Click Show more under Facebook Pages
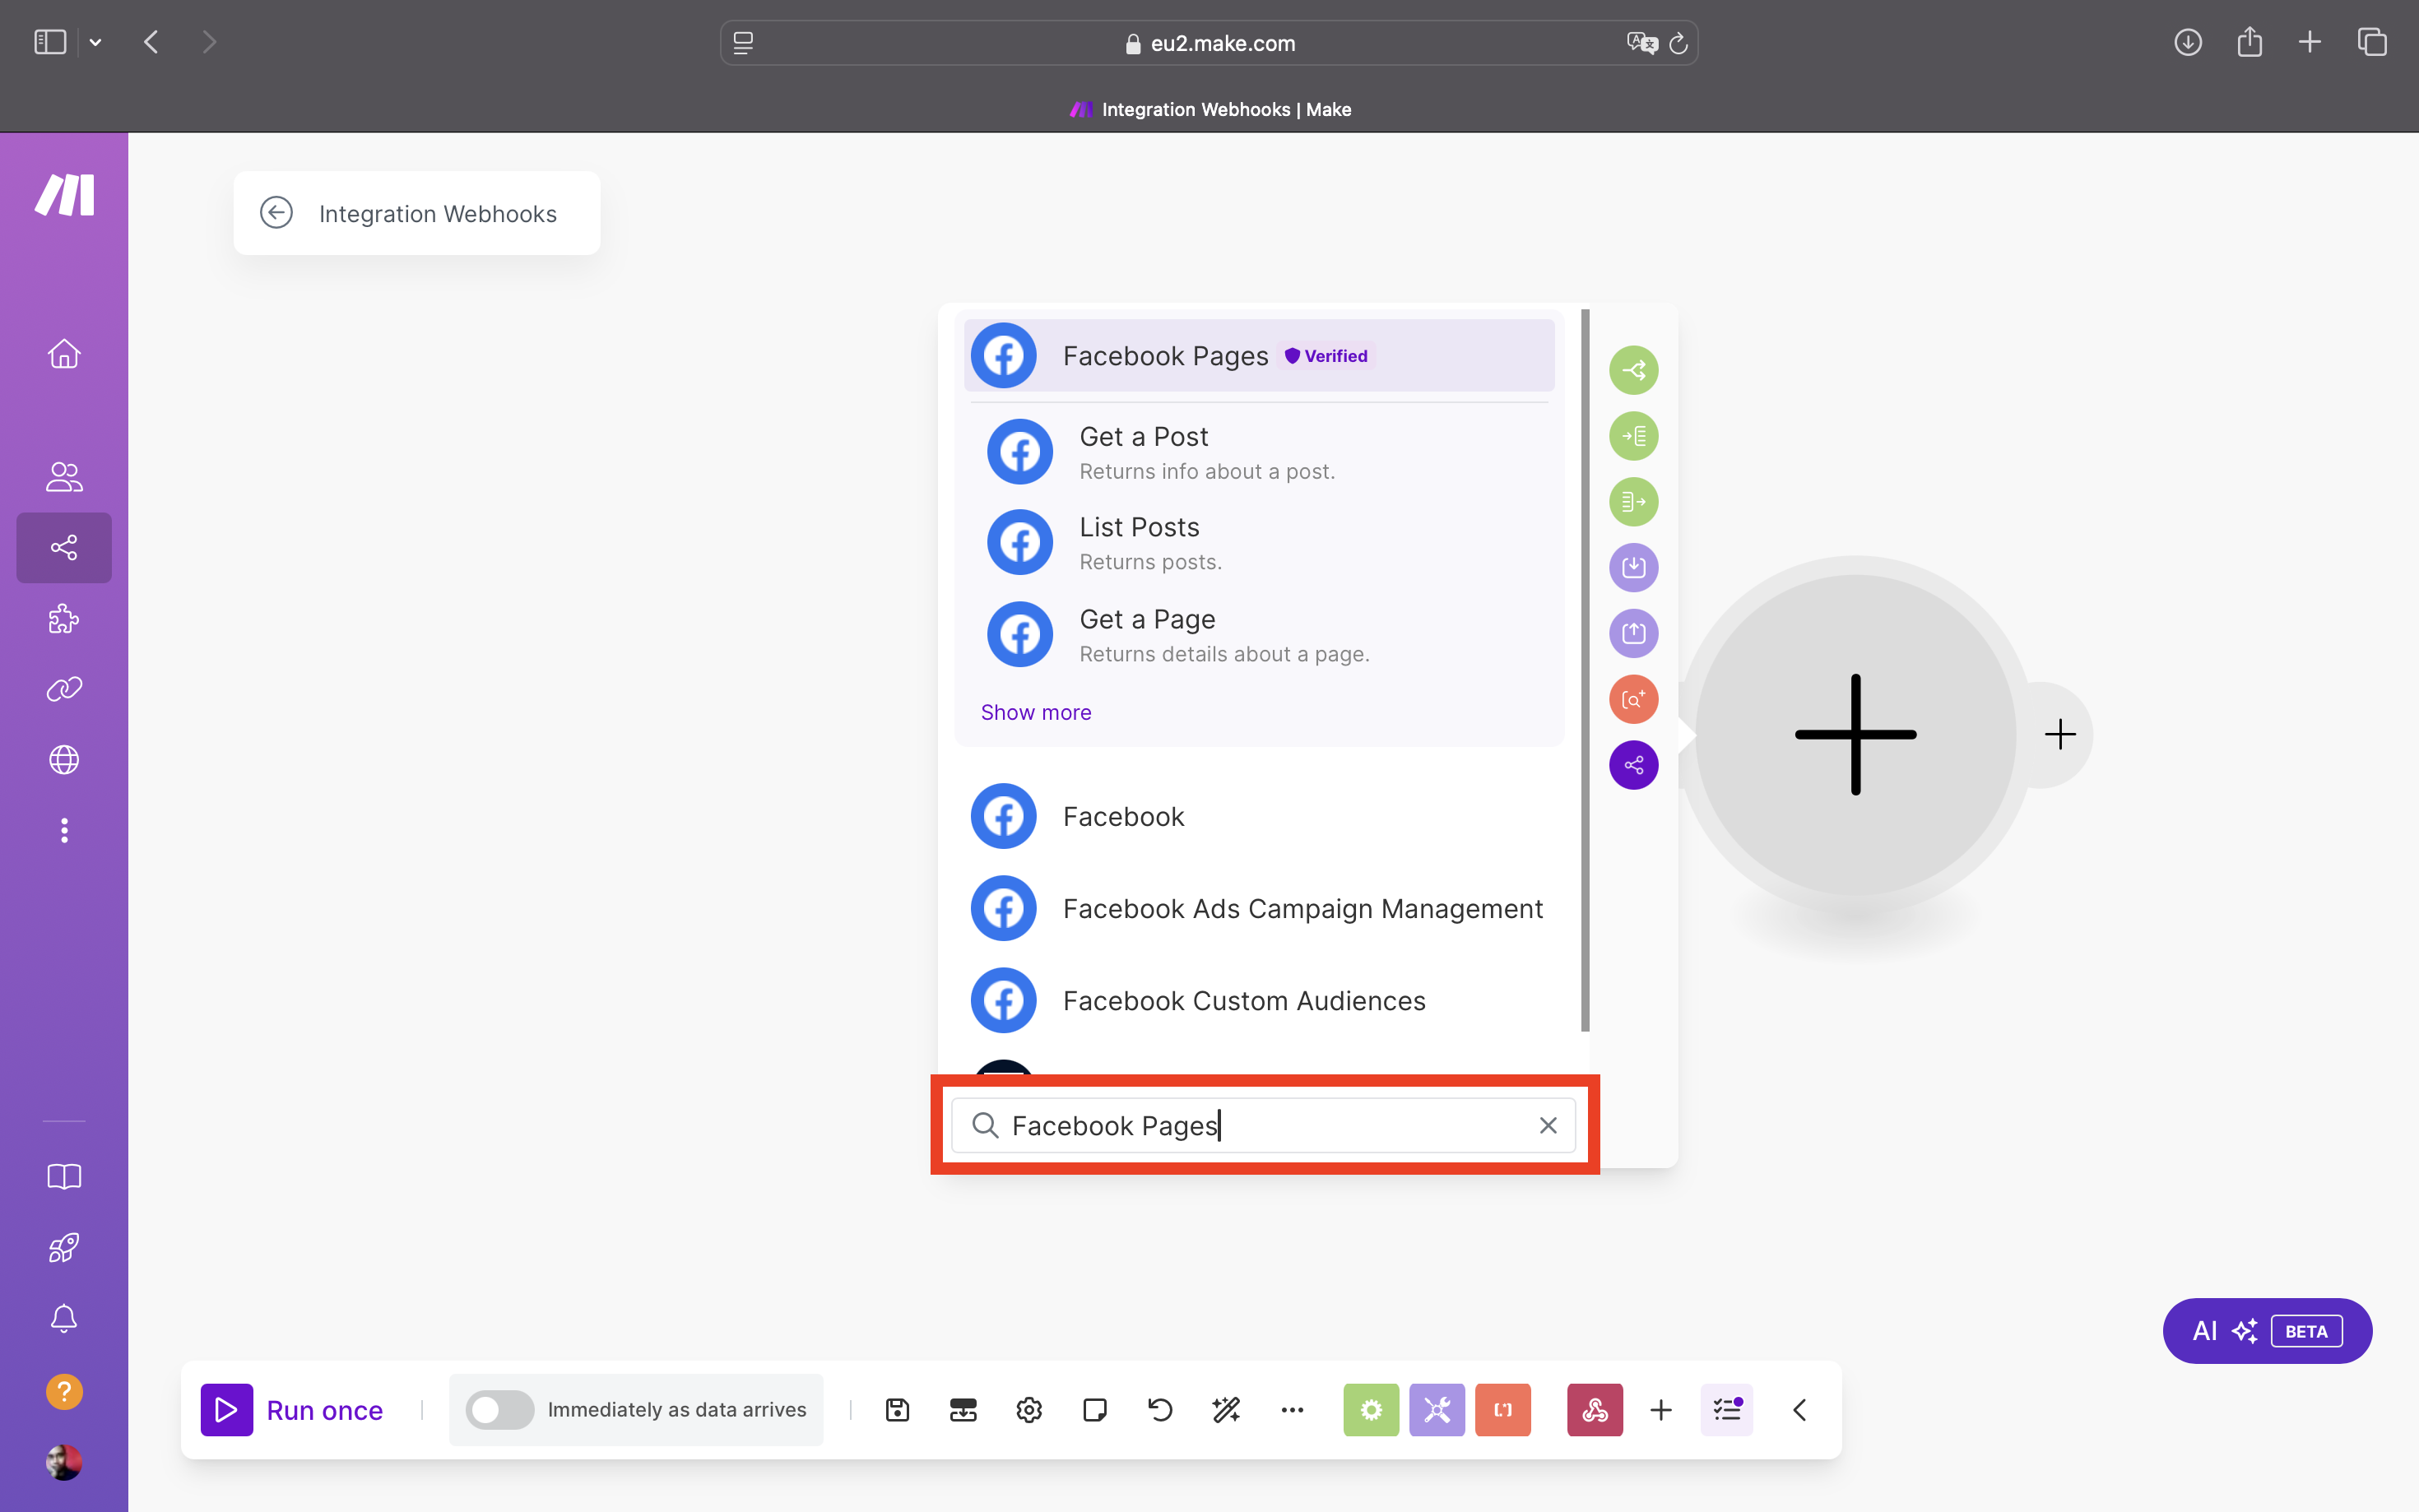 click(1036, 712)
